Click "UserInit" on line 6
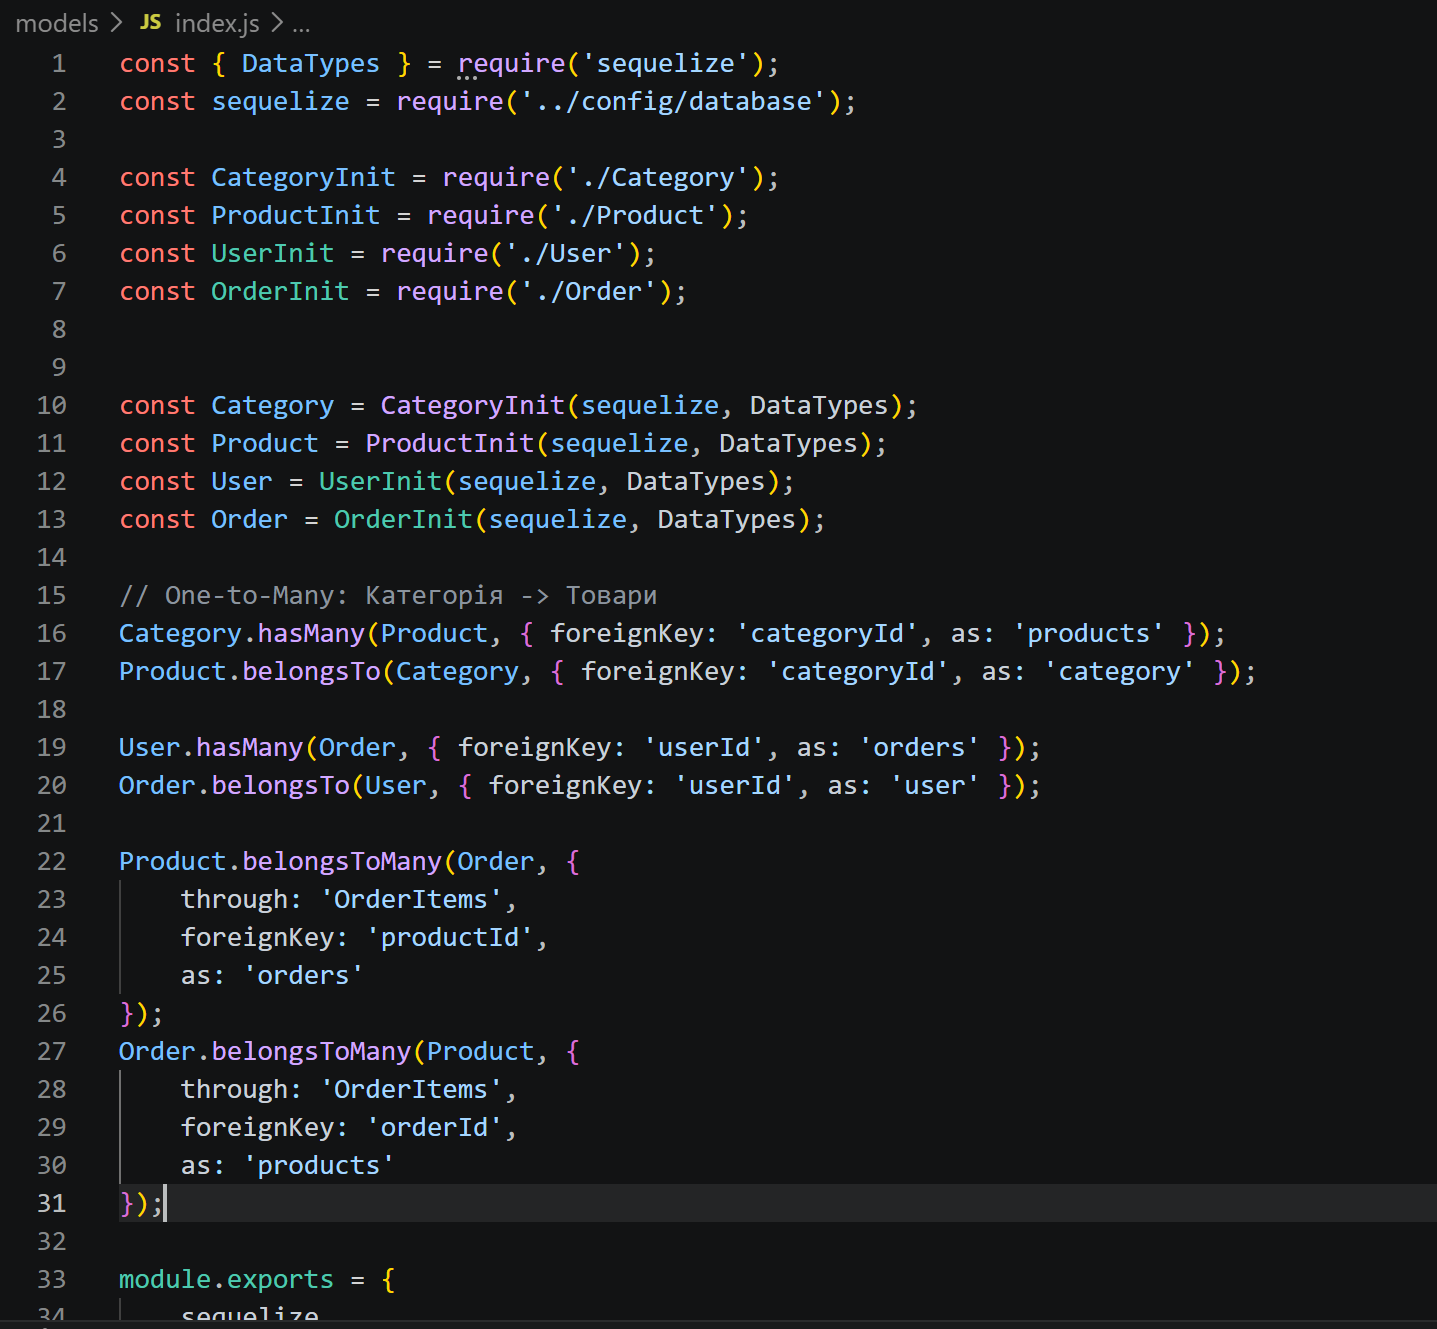Viewport: 1437px width, 1329px height. pyautogui.click(x=271, y=252)
